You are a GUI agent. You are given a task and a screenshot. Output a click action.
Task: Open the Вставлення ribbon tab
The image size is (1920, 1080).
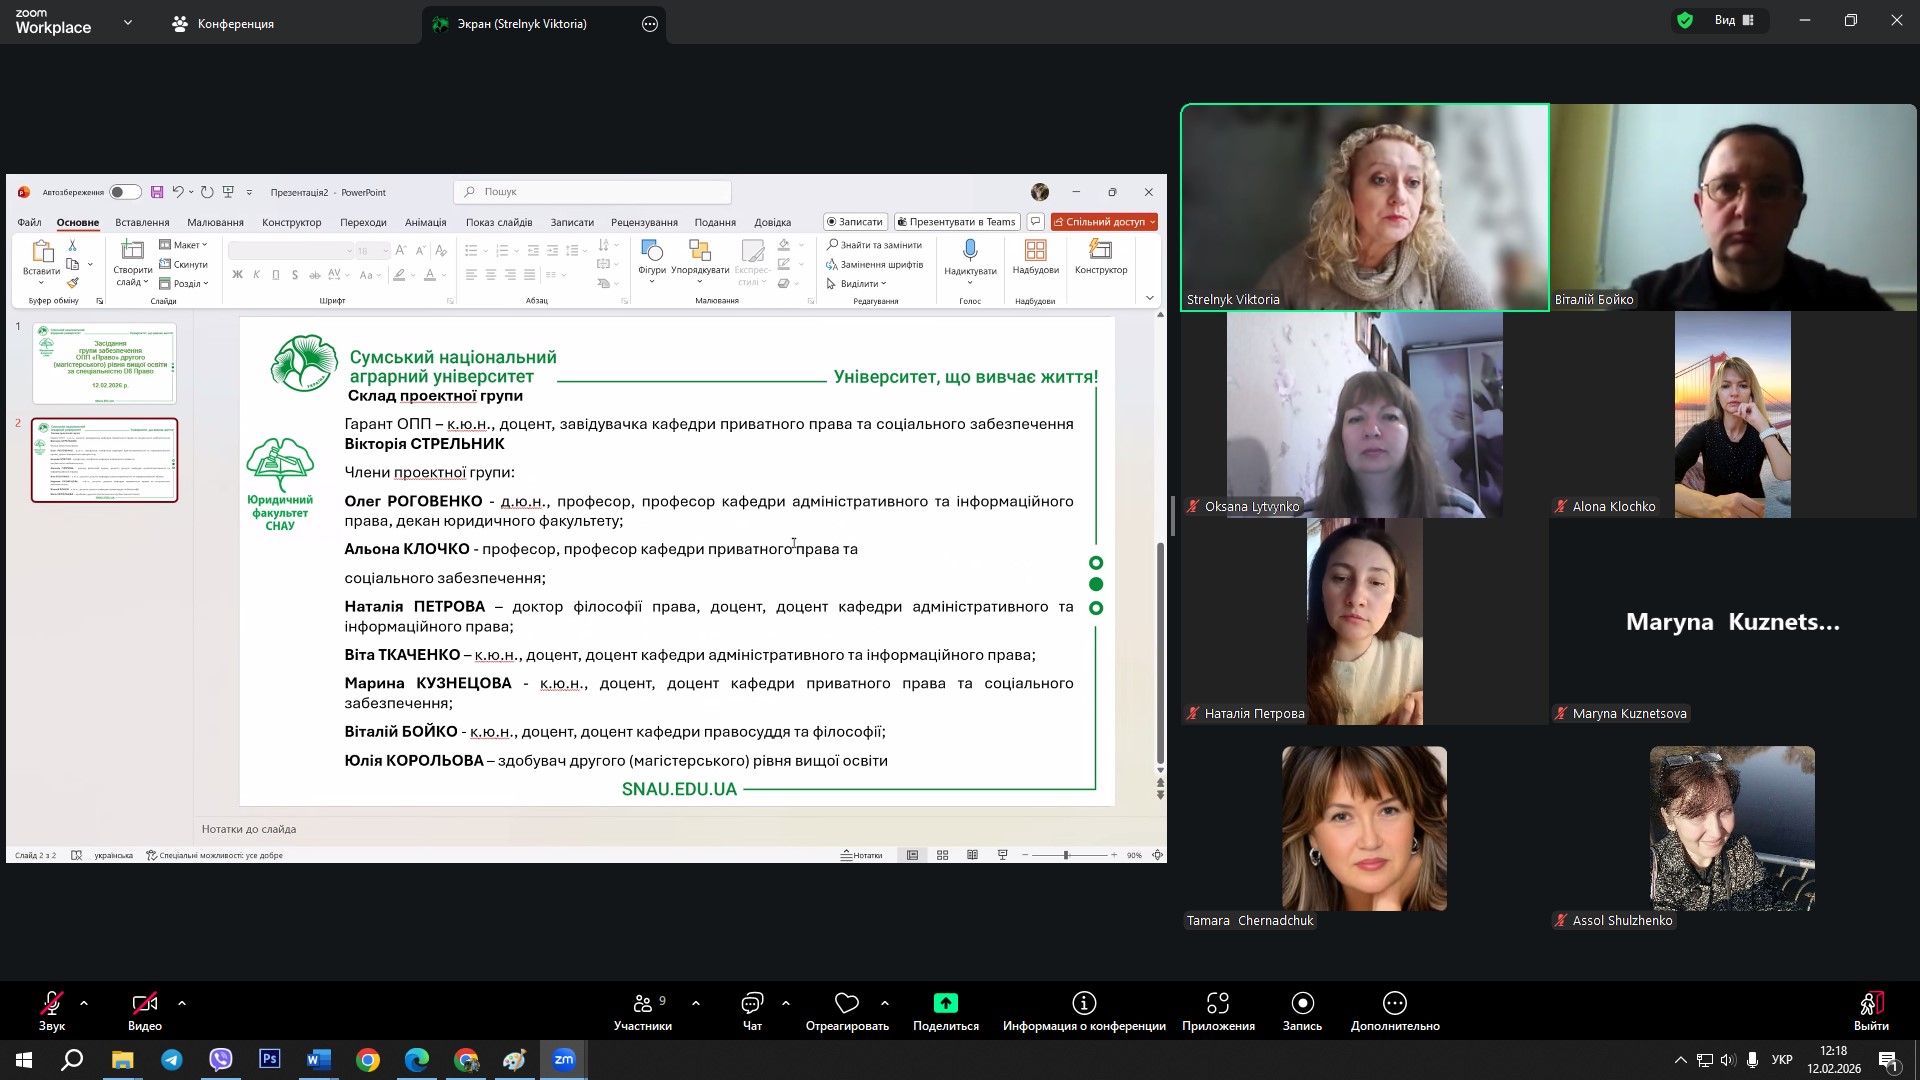click(x=142, y=222)
